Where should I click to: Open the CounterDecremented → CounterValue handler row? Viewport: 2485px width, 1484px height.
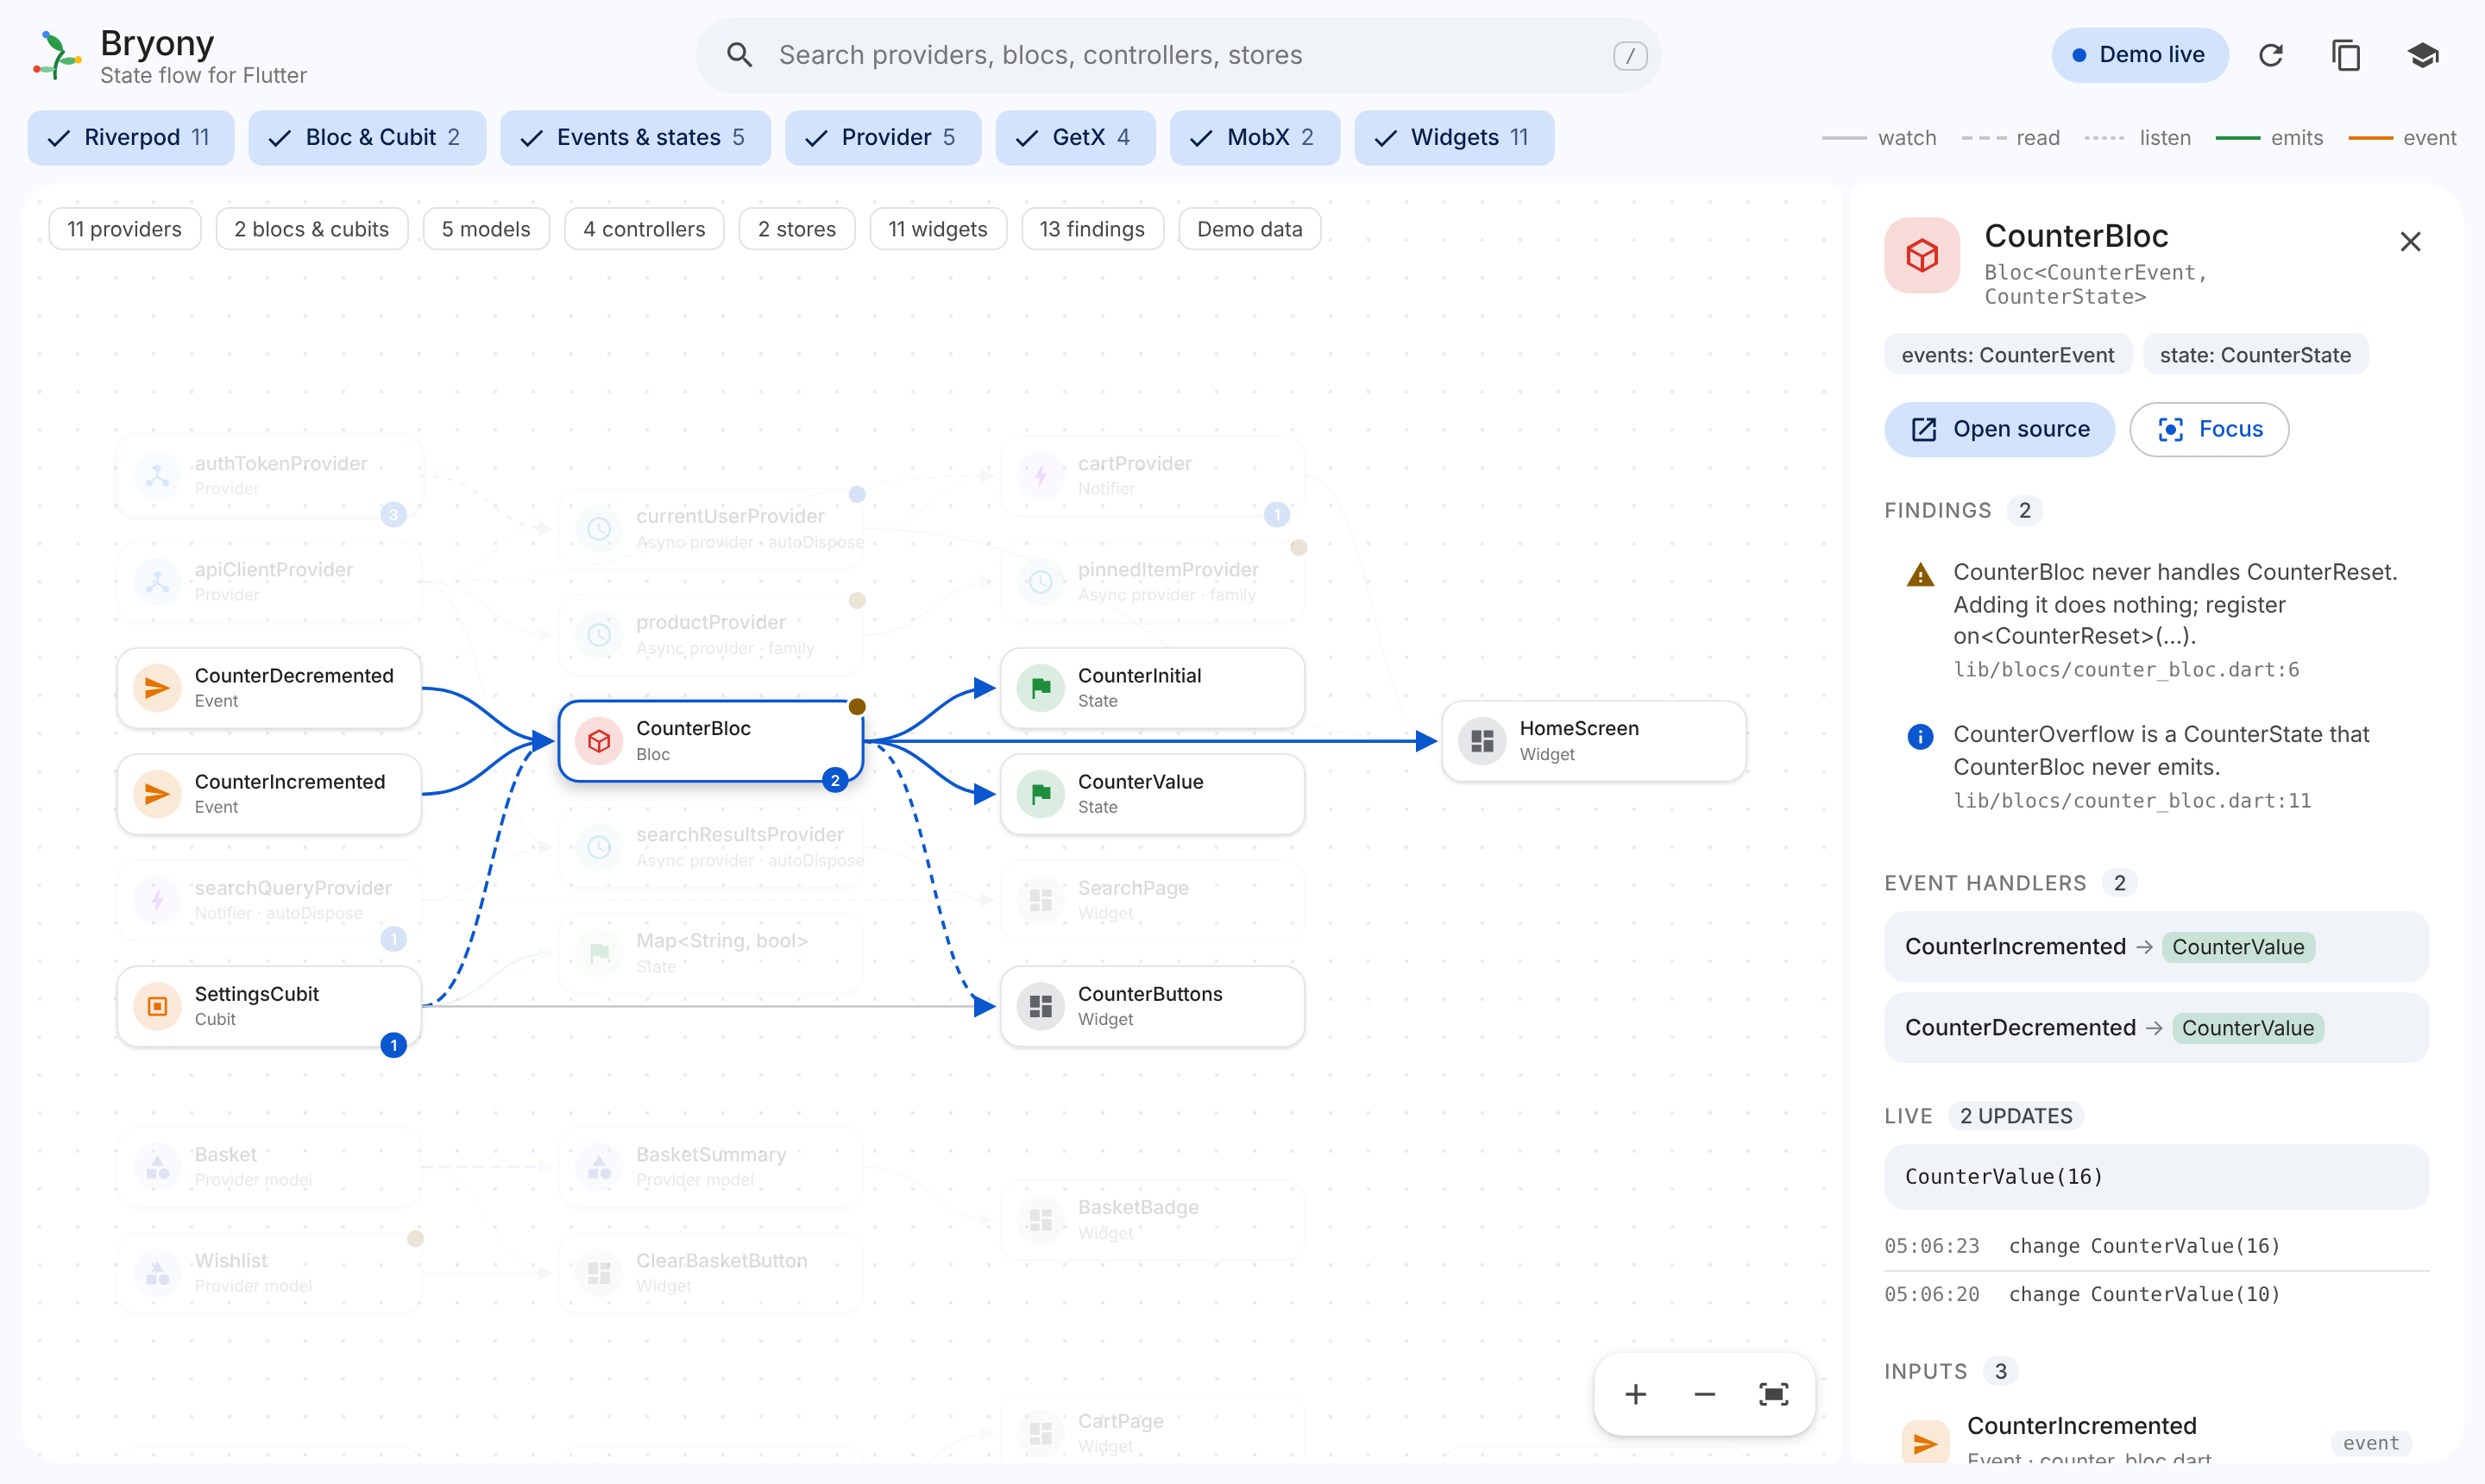click(2156, 1027)
